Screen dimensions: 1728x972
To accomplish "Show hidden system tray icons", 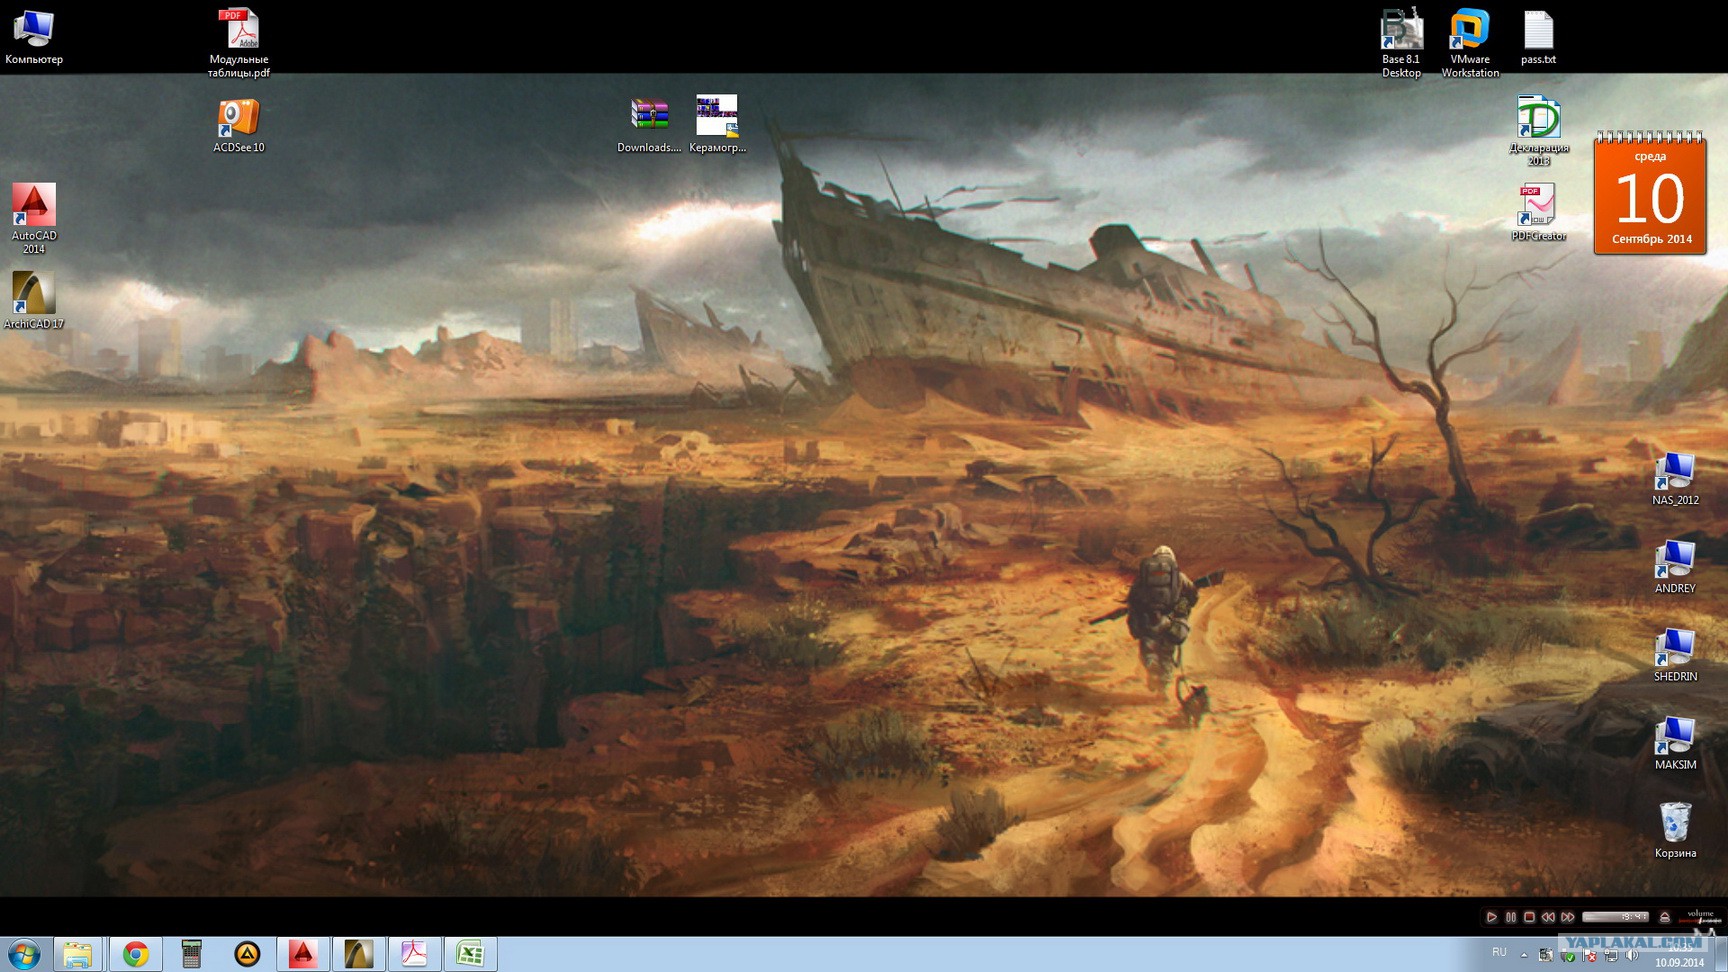I will point(1524,955).
